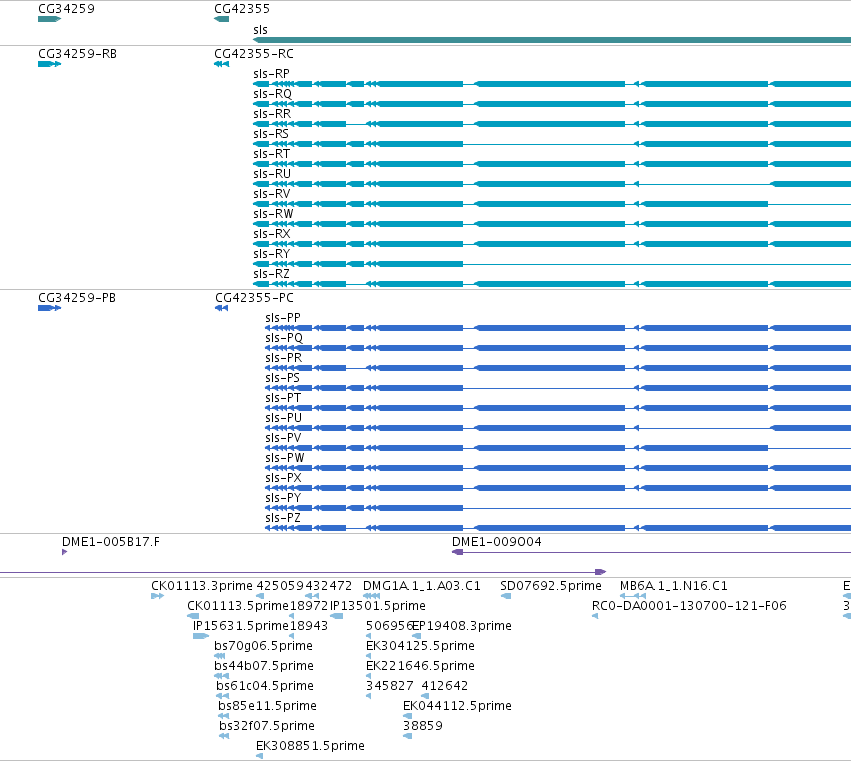Click the EK304125.5prime EST glyph

click(x=369, y=656)
